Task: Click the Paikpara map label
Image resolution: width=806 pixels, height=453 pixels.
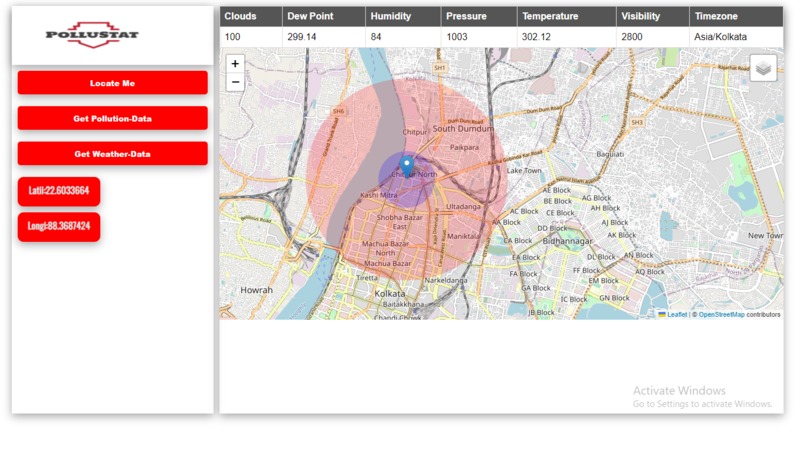Action: 464,147
